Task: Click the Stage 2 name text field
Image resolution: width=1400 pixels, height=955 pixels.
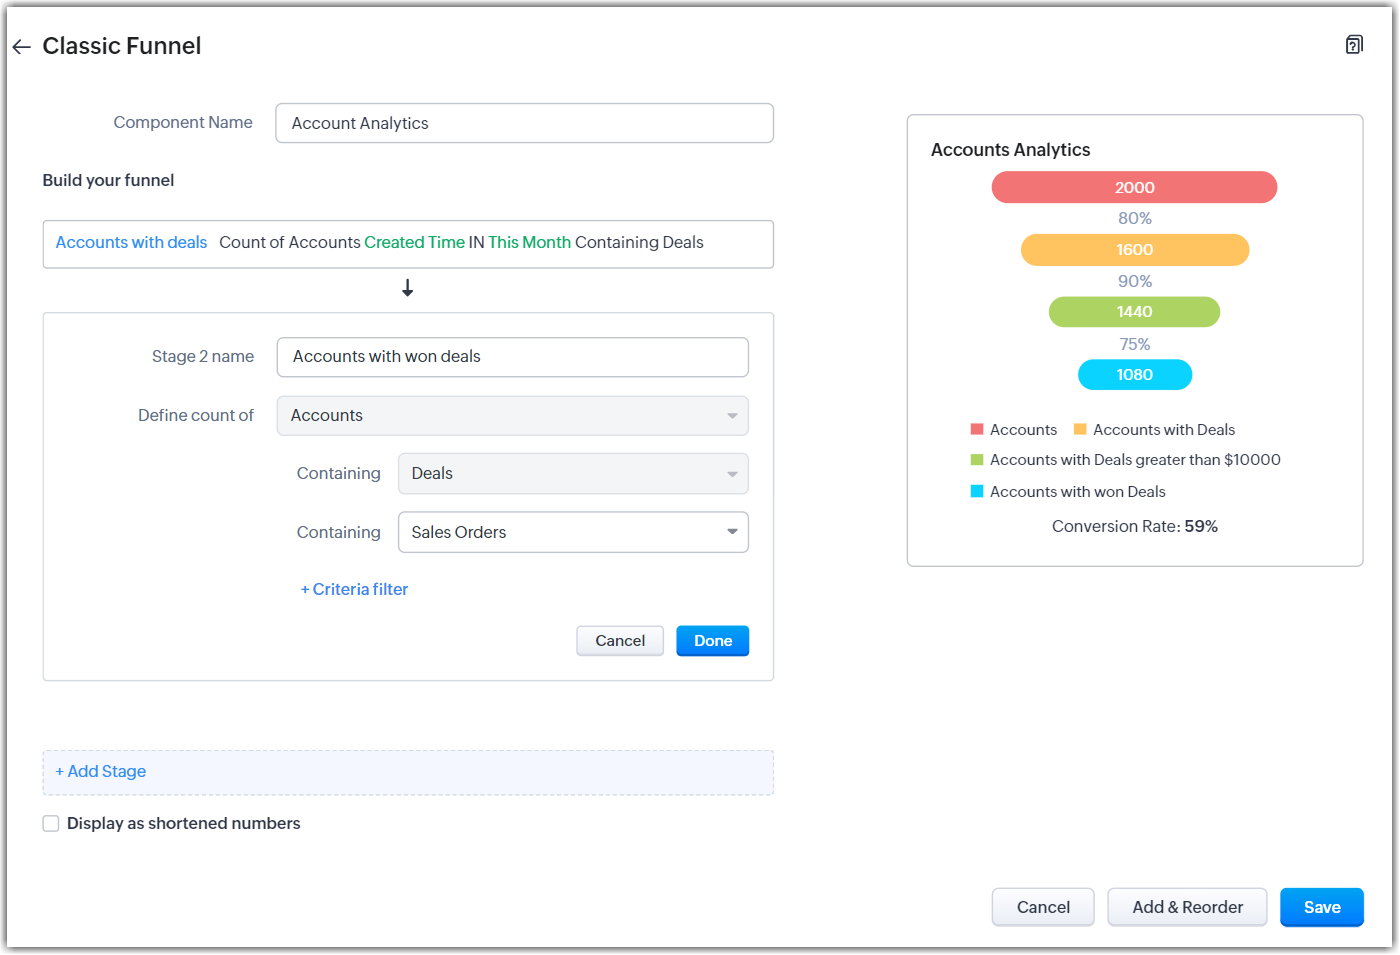Action: point(512,357)
